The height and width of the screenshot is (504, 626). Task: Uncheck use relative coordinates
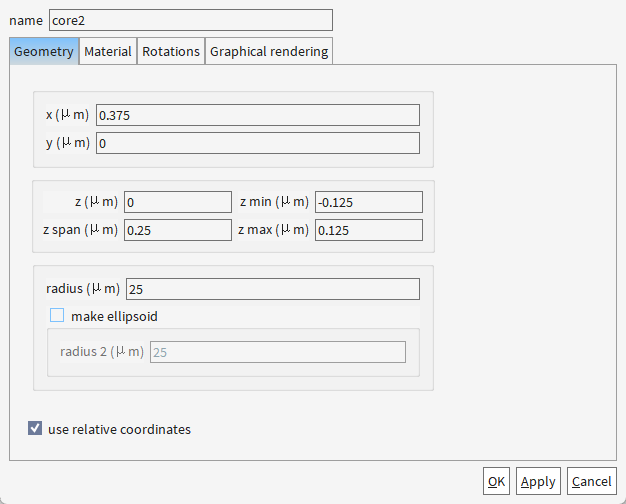click(x=35, y=428)
